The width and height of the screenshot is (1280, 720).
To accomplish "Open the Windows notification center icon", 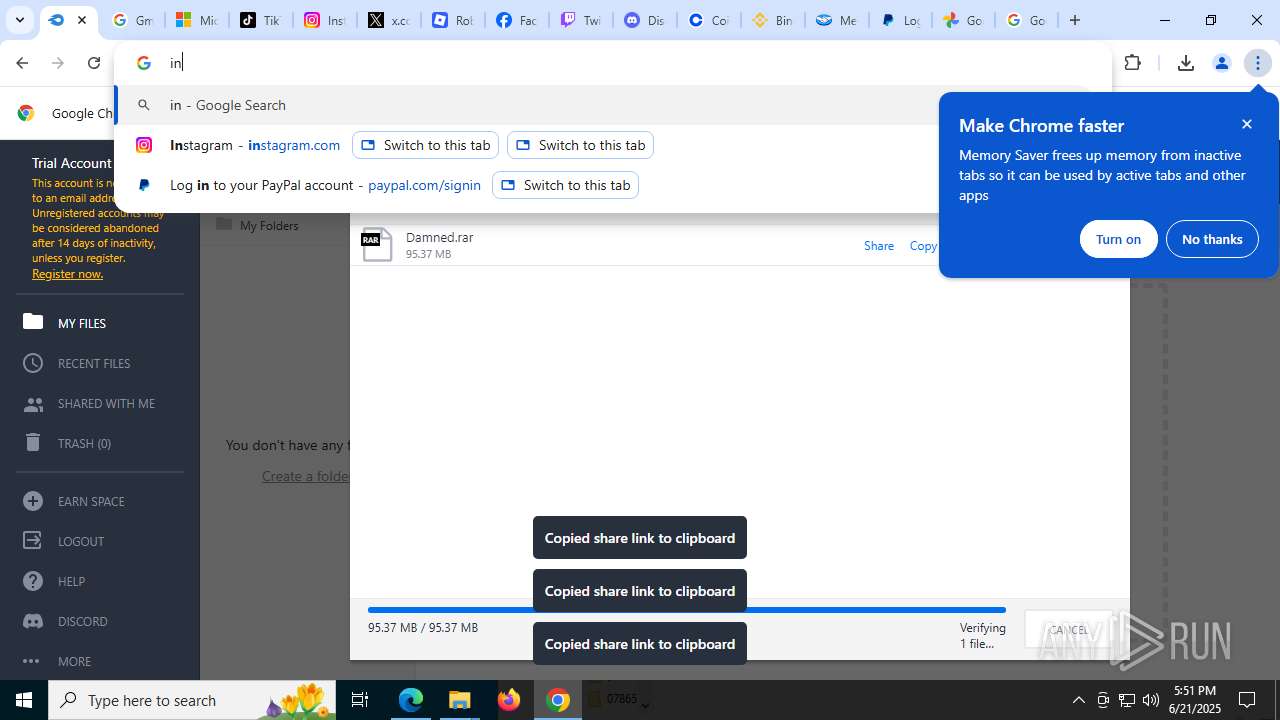I will tap(1247, 700).
